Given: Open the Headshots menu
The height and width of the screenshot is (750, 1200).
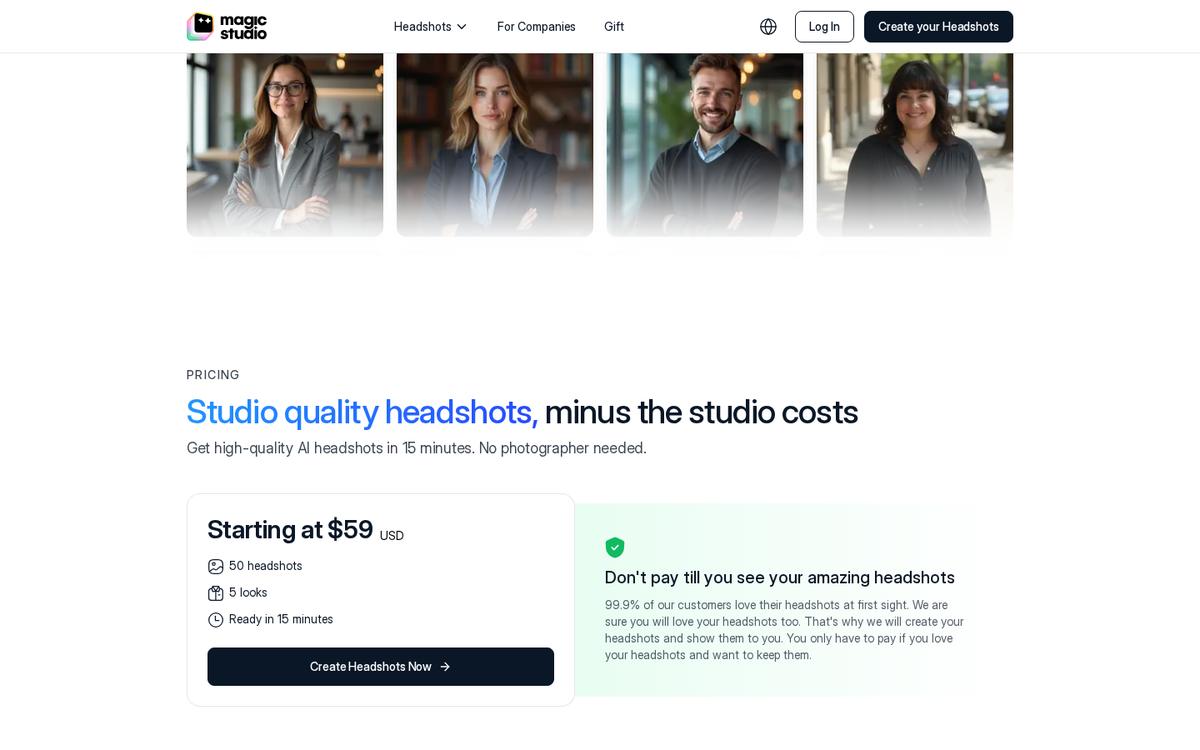Looking at the screenshot, I should tap(431, 27).
